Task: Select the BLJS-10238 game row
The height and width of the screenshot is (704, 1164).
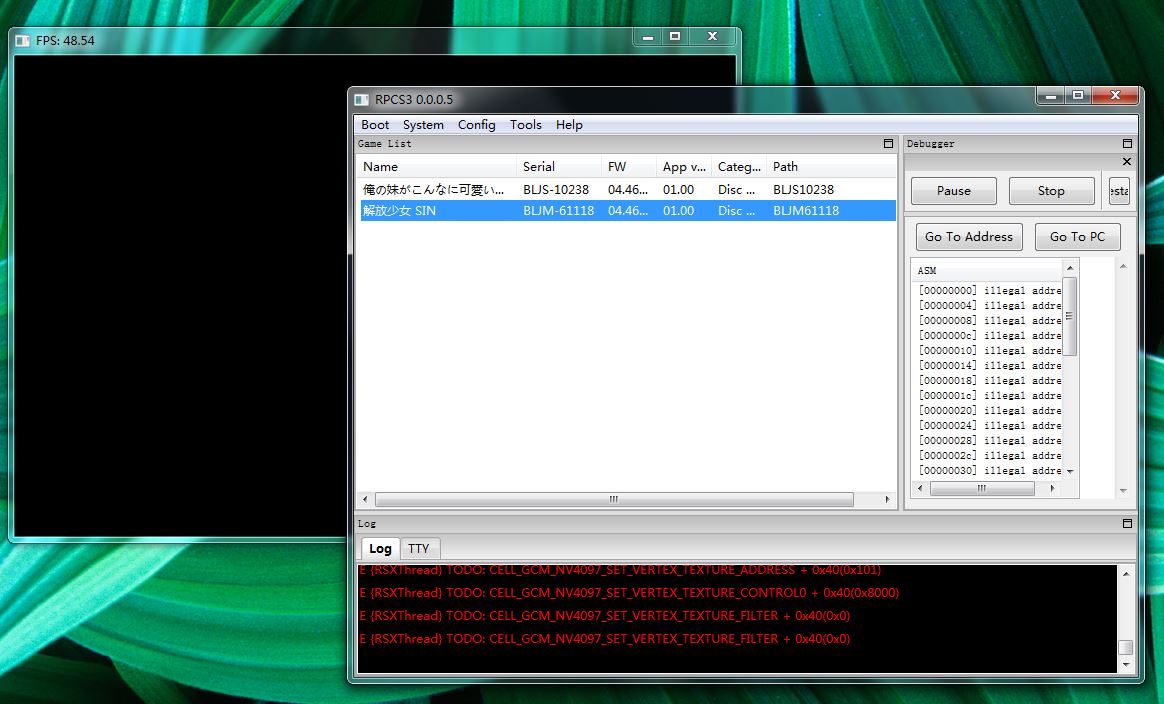Action: (x=555, y=189)
